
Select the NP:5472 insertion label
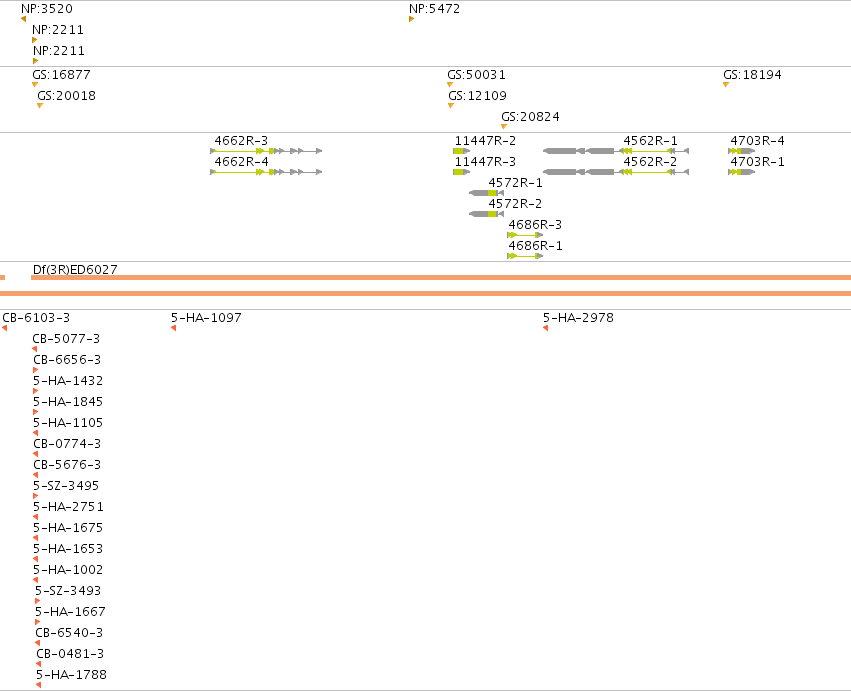point(434,9)
